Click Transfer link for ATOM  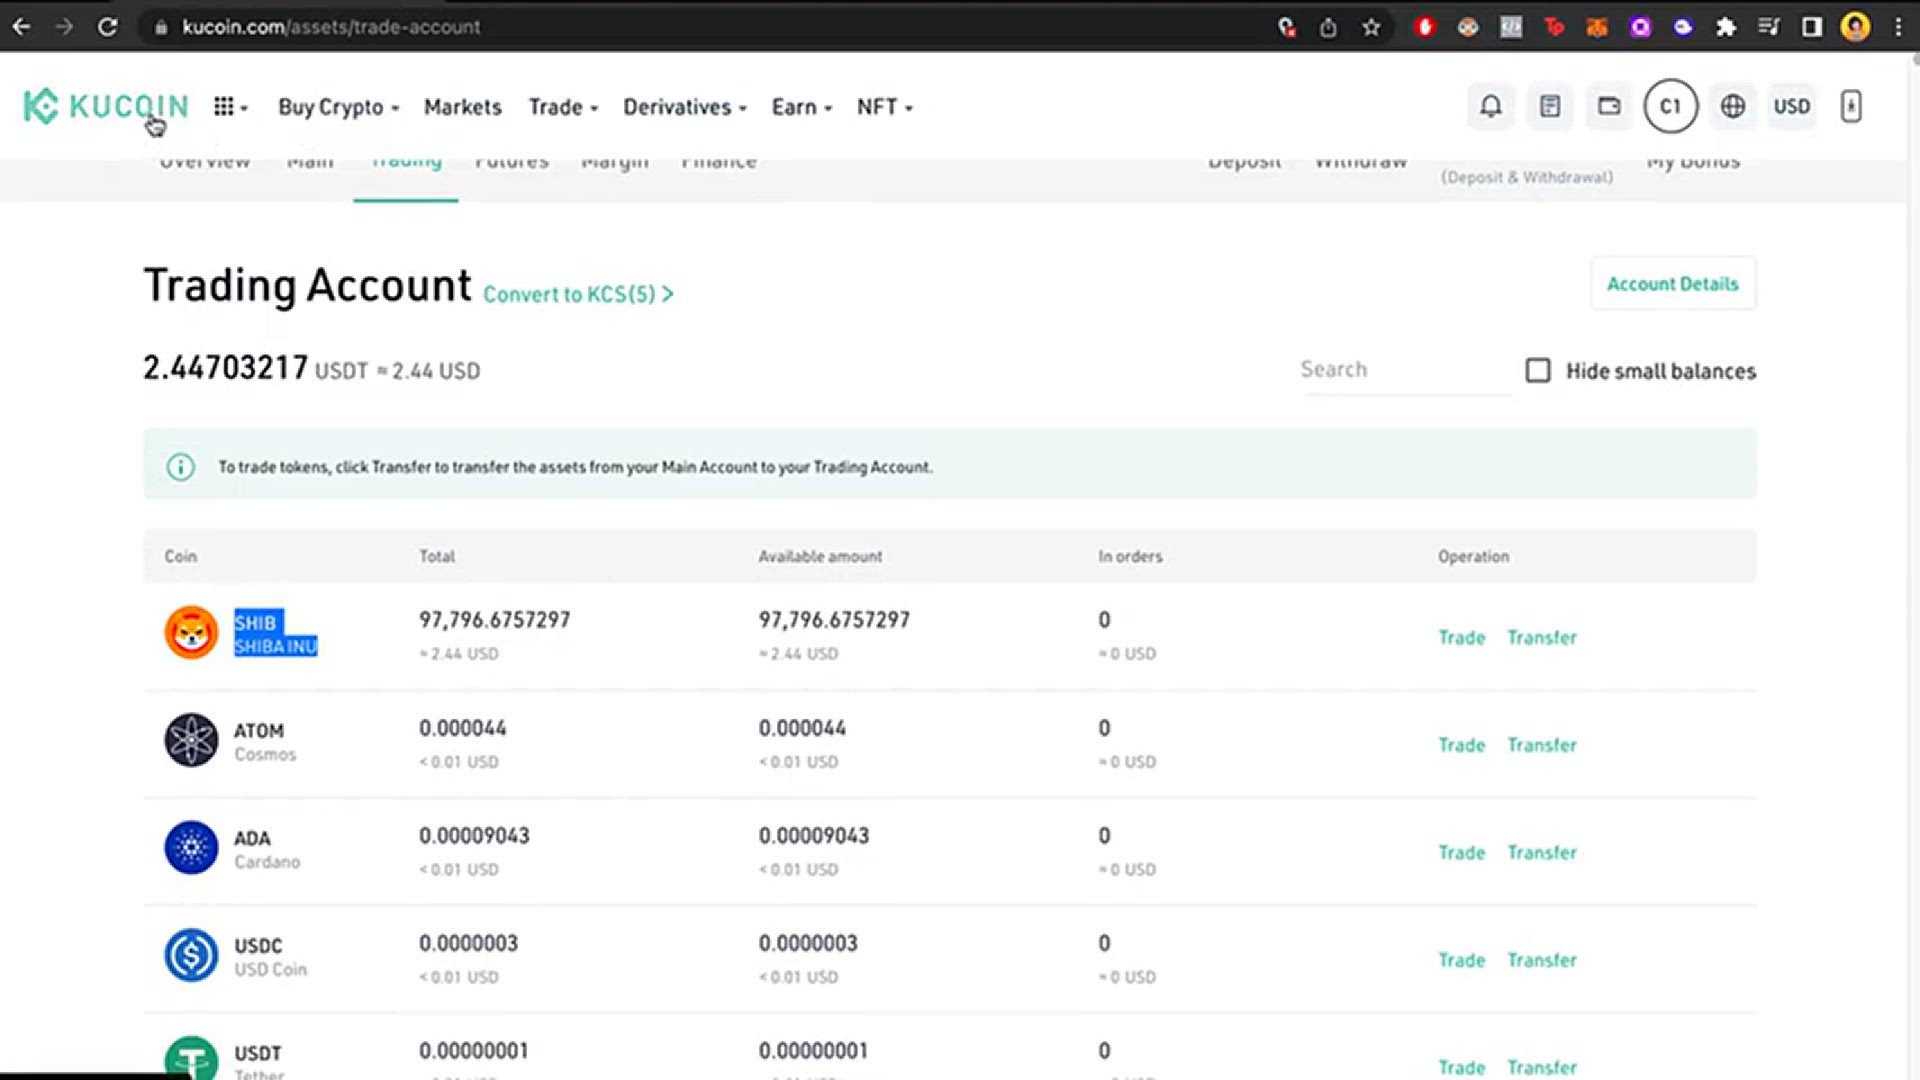click(x=1541, y=745)
